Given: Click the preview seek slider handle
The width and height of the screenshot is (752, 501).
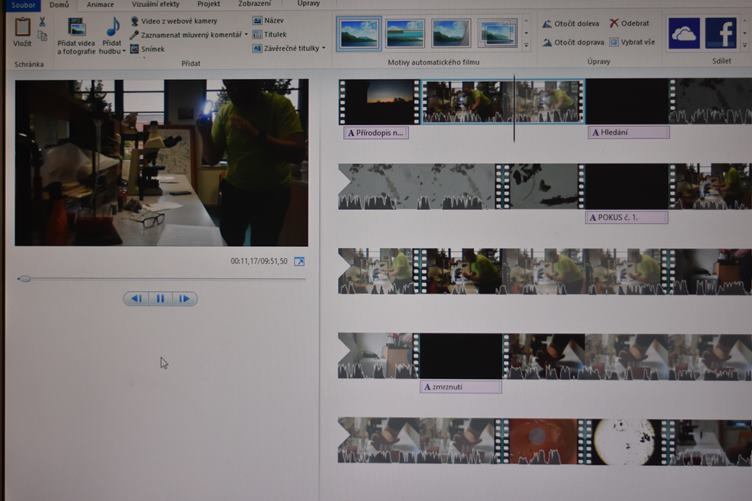Looking at the screenshot, I should 24,279.
